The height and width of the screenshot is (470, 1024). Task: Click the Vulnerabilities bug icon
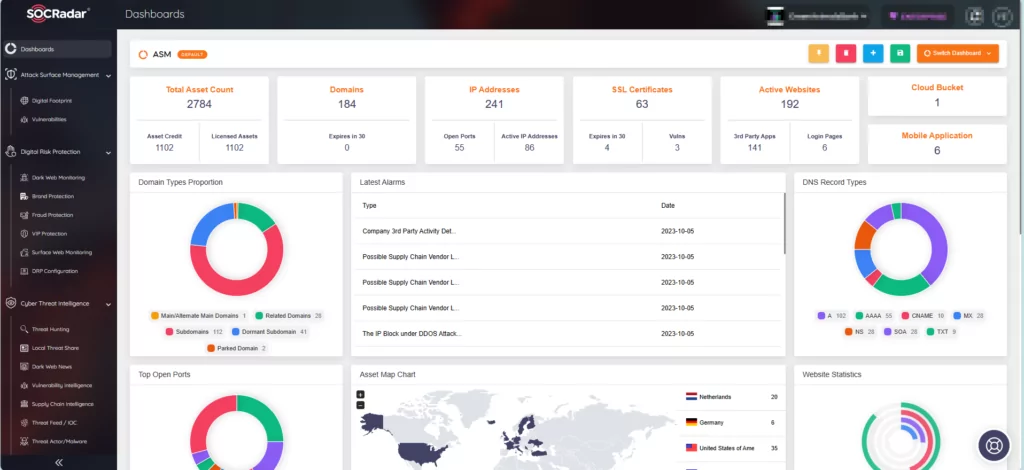[25, 119]
